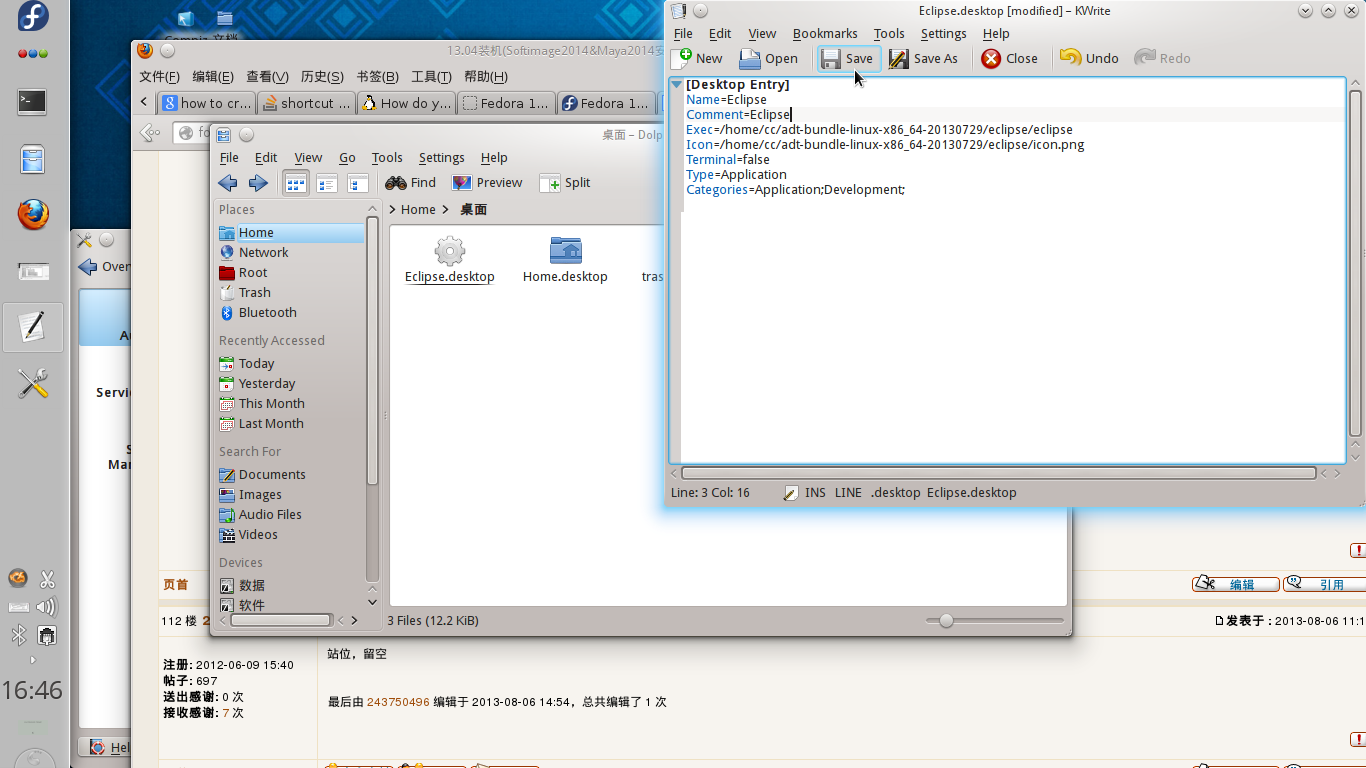Click the Find binoculars in Dolphin
1366x768 pixels.
point(396,183)
